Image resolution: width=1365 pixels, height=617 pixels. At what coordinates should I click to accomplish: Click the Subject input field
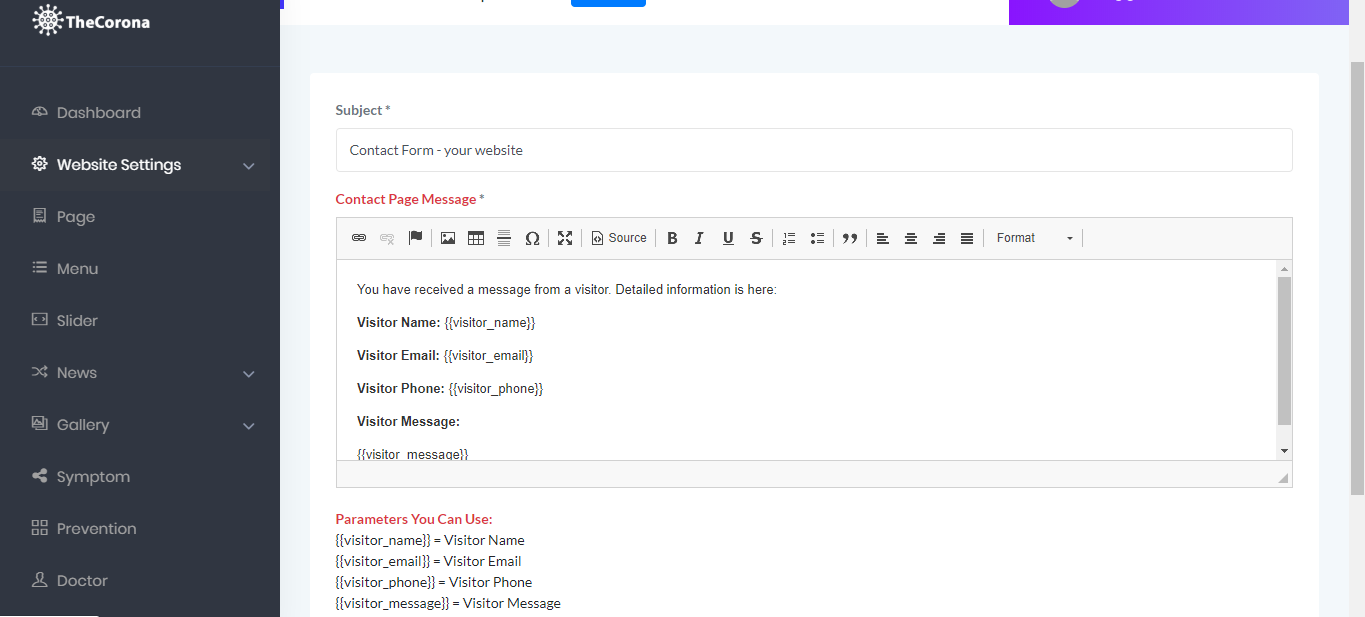click(814, 150)
